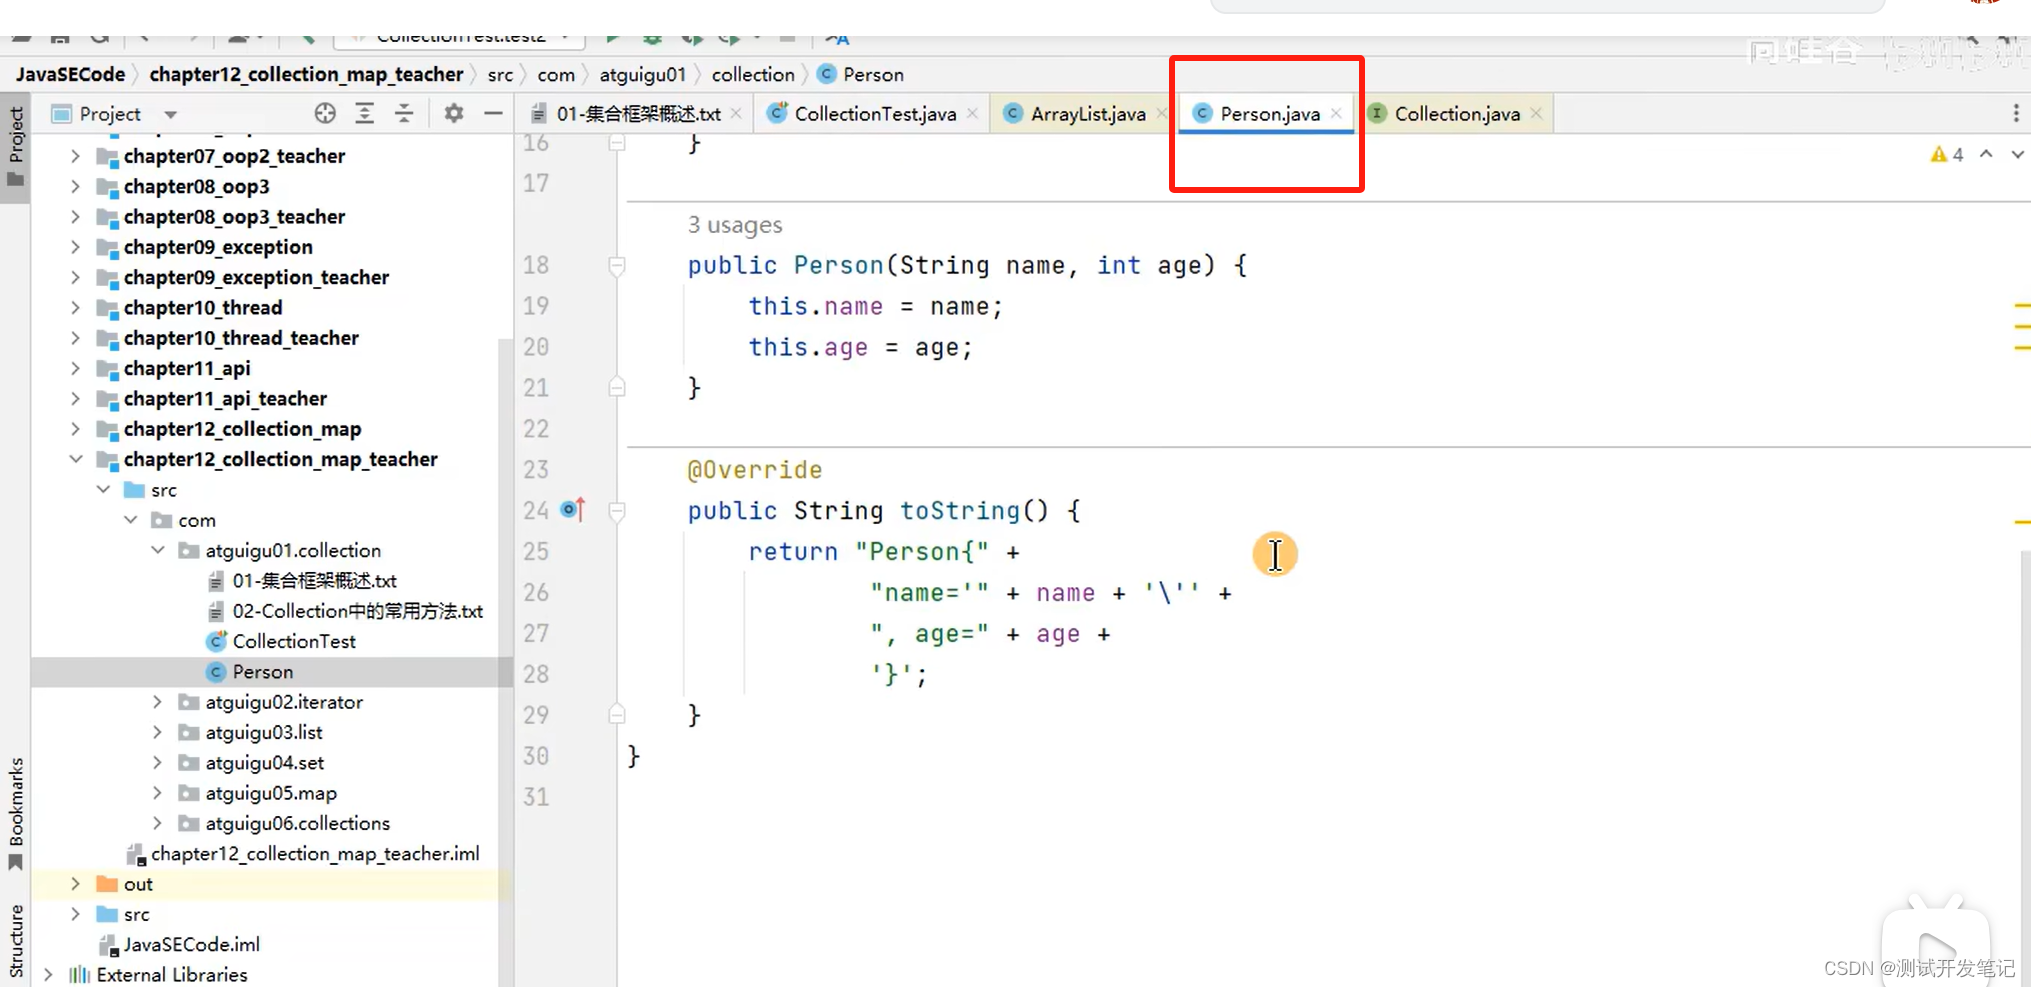This screenshot has height=987, width=2031.
Task: Open the editor tabs more options menu
Action: tap(2016, 114)
